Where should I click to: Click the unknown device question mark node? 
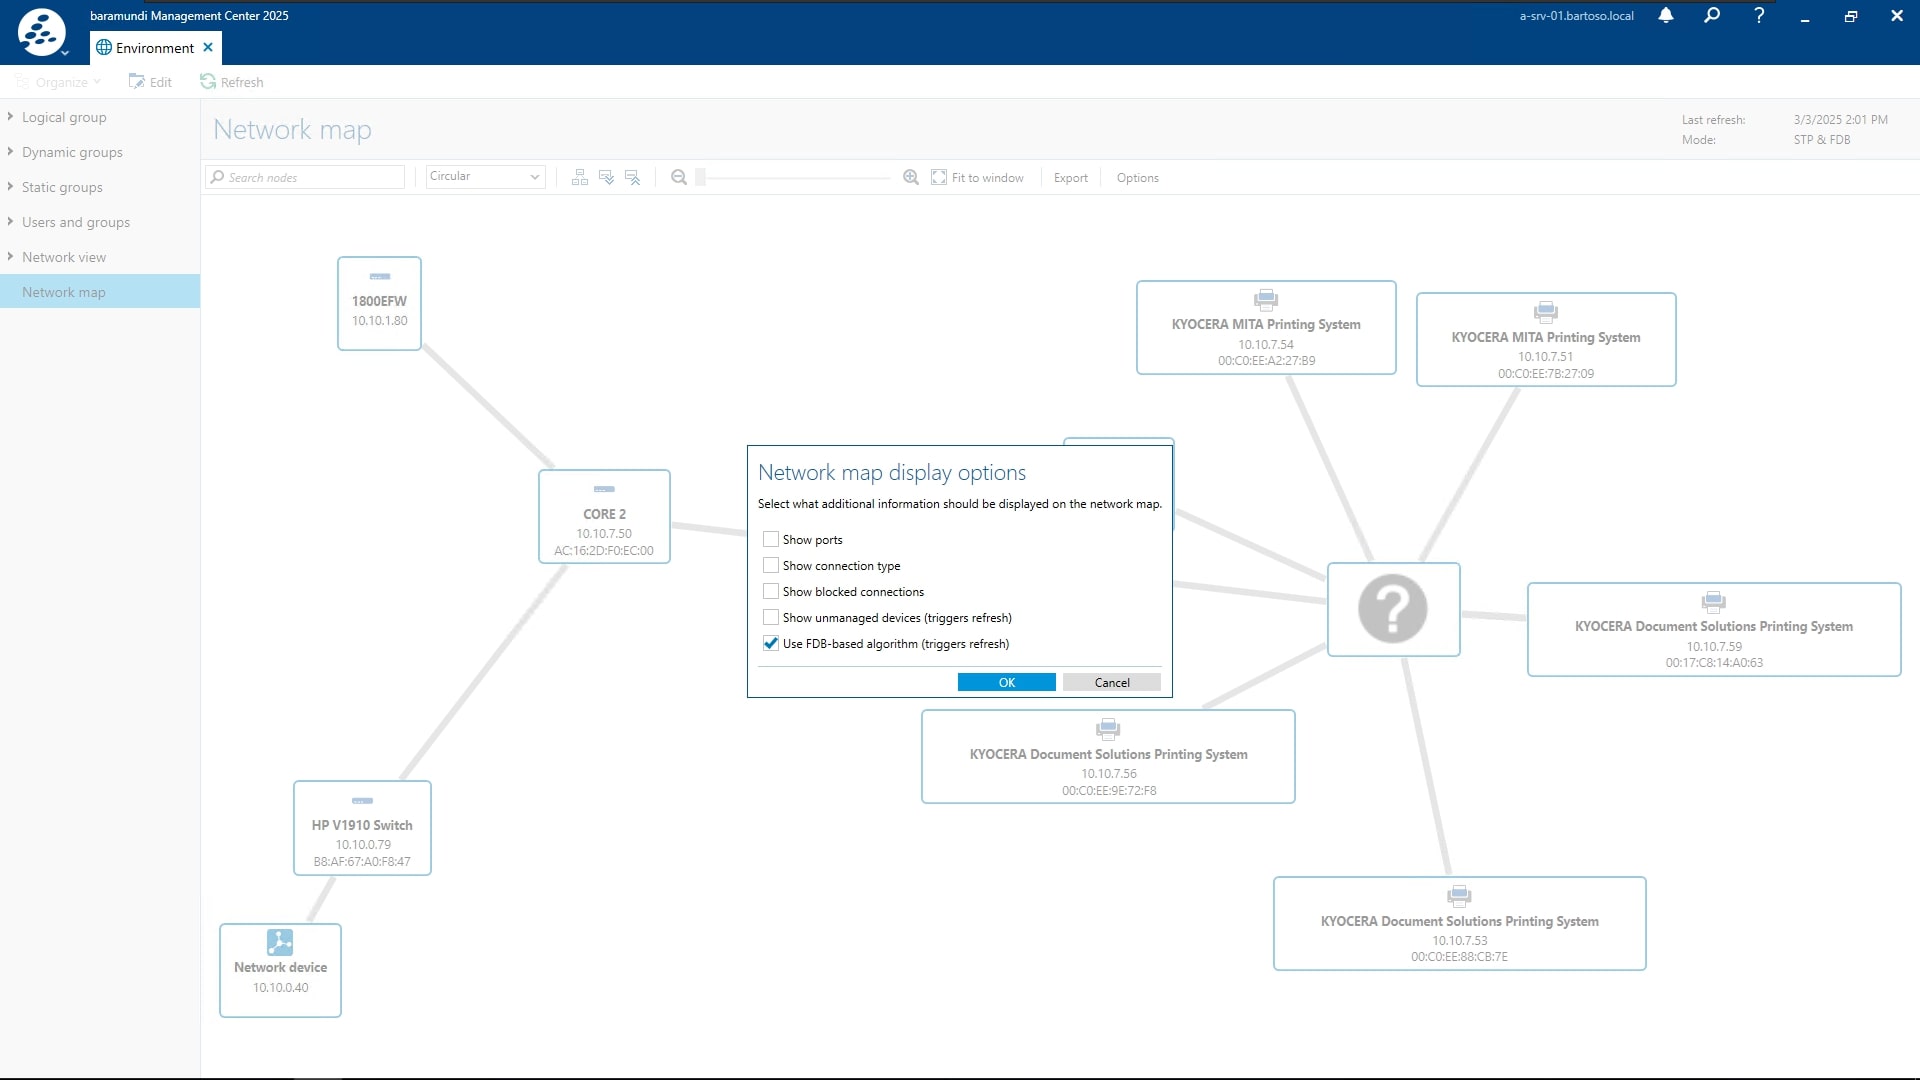click(x=1393, y=609)
